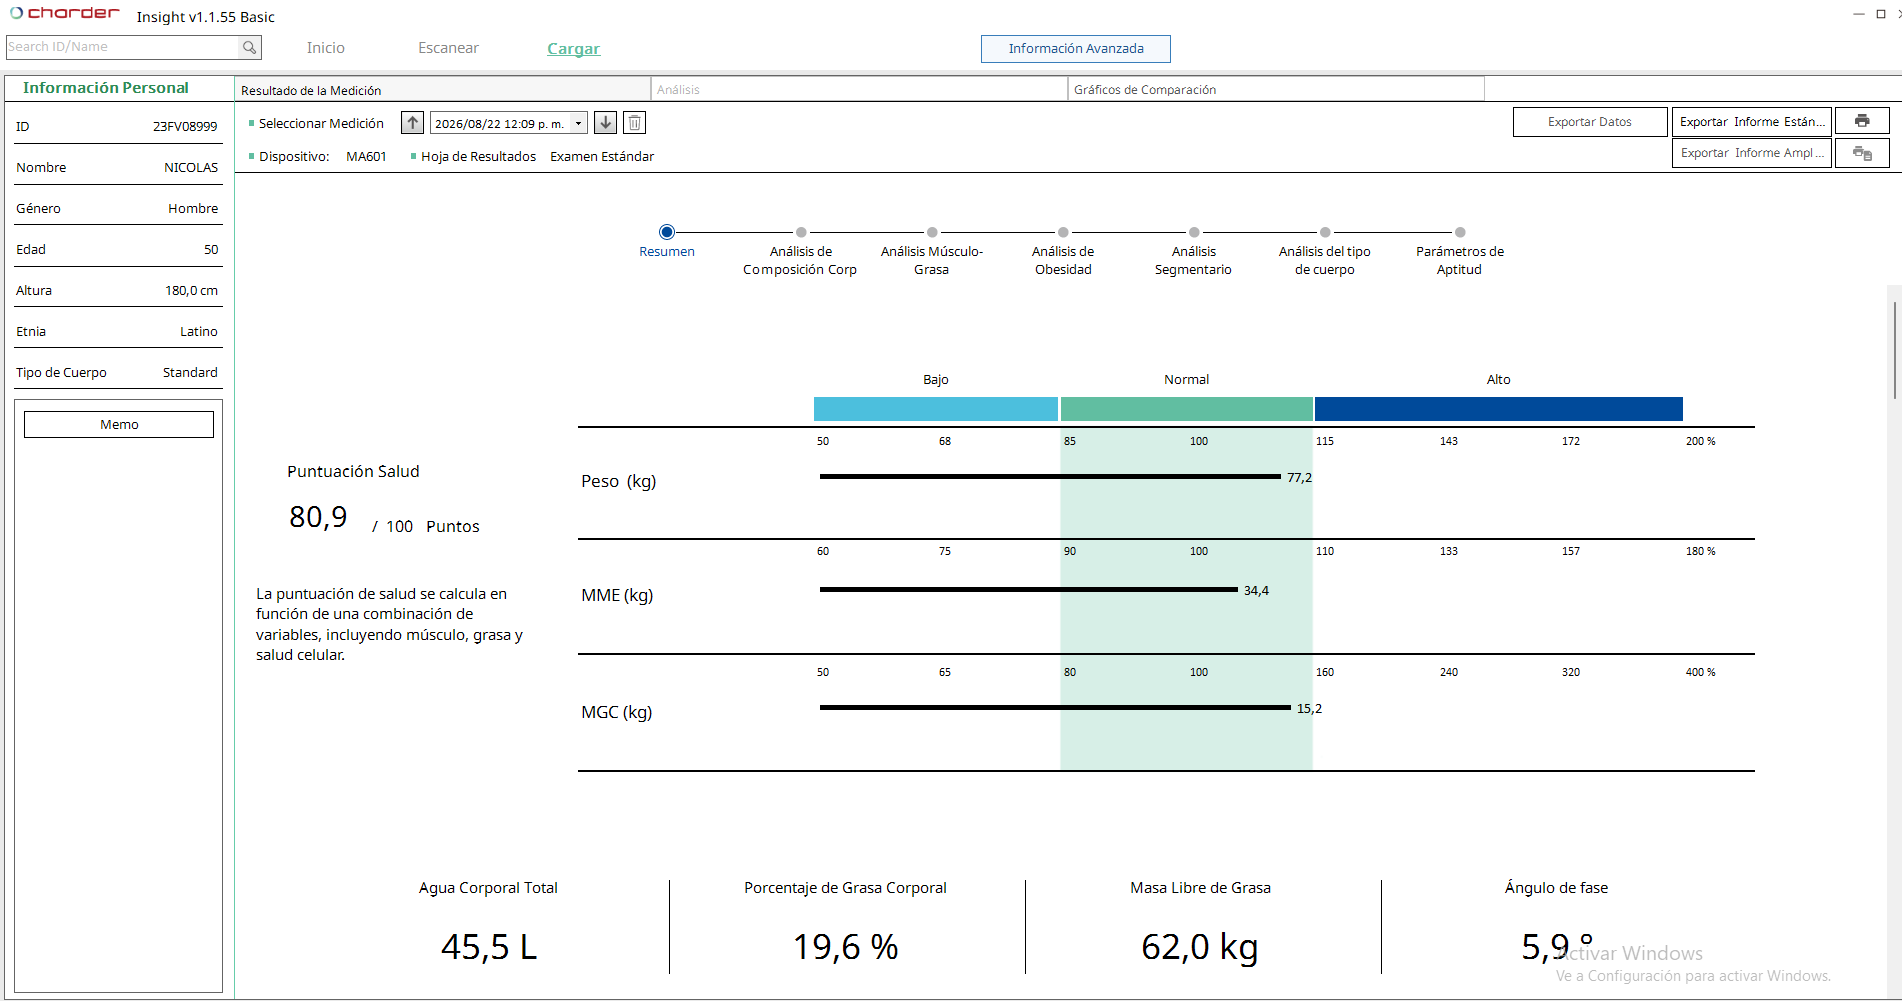Click the light blue Bajo range bar
Screen dimensions: 1902x1001
click(x=935, y=409)
